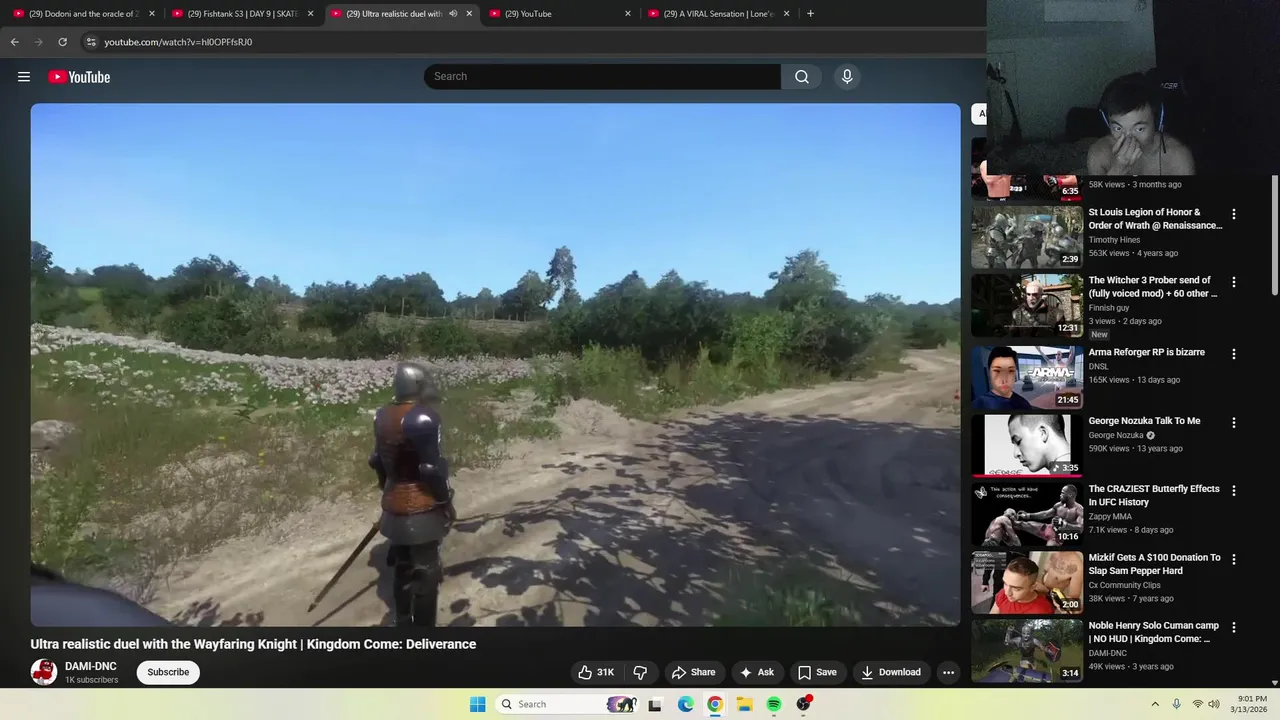
Task: Subscribe to DAMI-DNC channel
Action: 168,672
